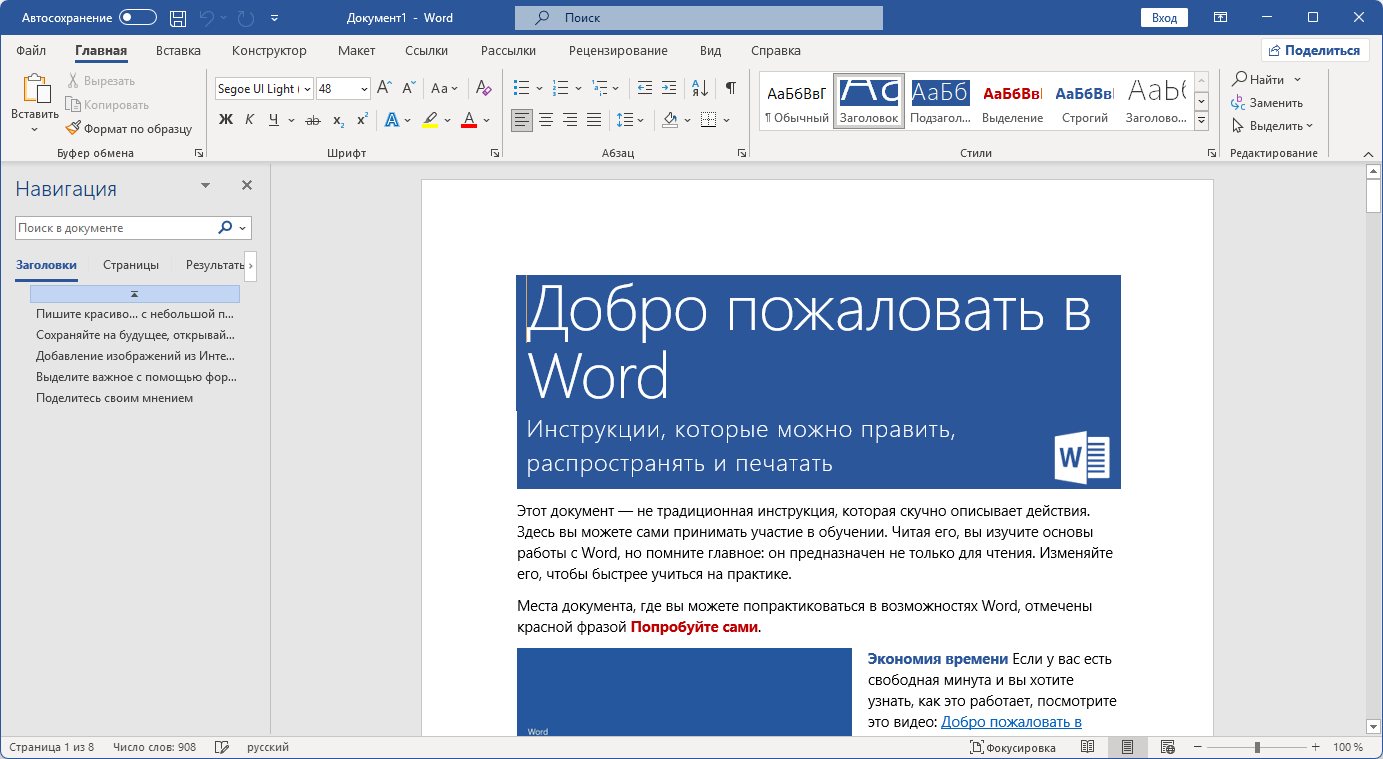The height and width of the screenshot is (759, 1383).
Task: Expand the numbered list dropdown arrow
Action: pyautogui.click(x=578, y=89)
